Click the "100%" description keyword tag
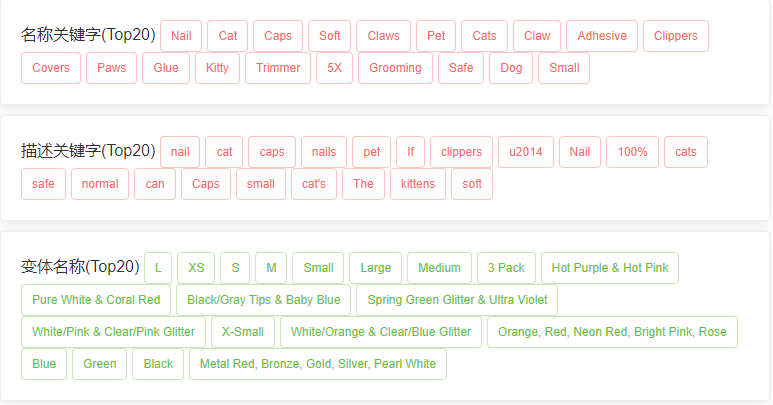Screen dimensions: 773x405 (632, 152)
